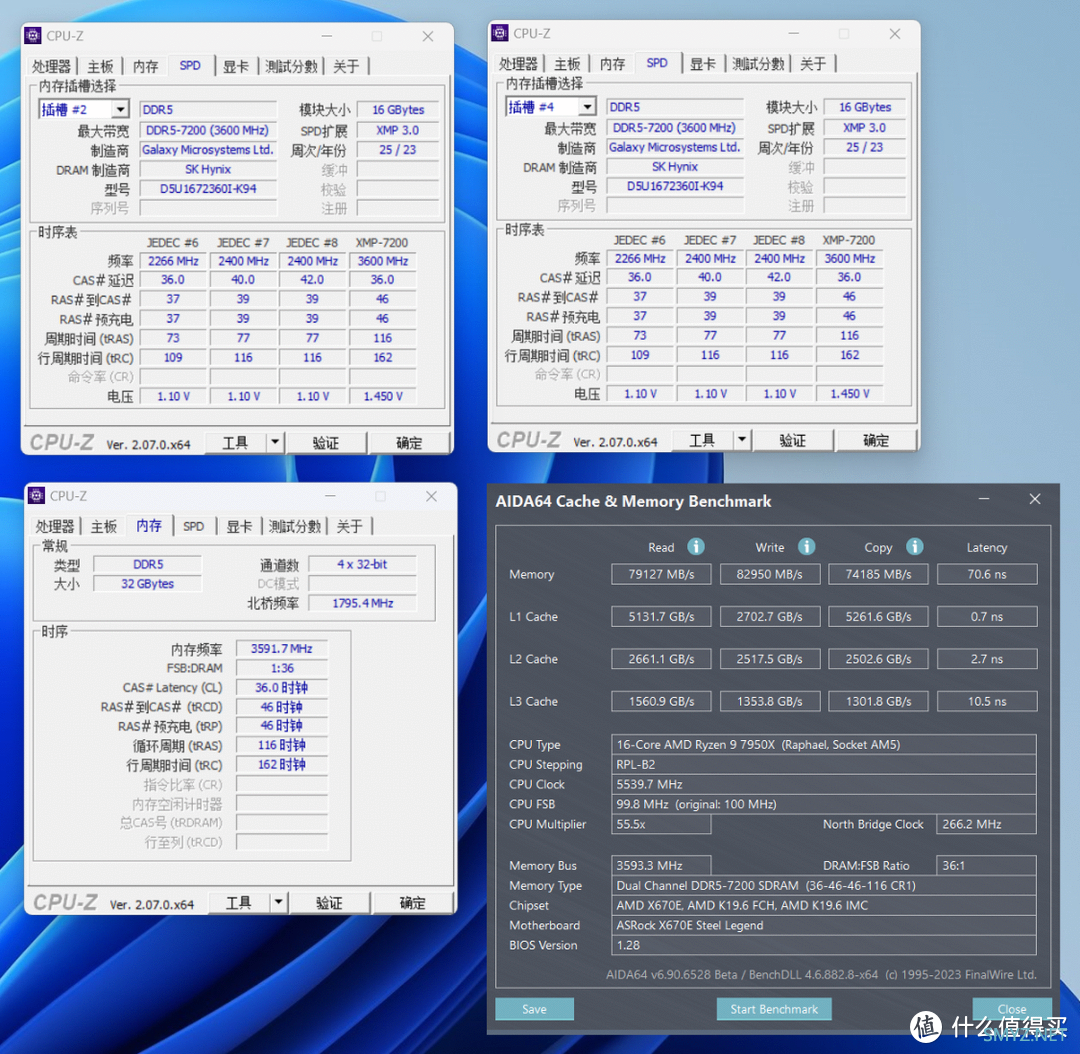This screenshot has height=1054, width=1080.
Task: Click Start Benchmark in AIDA64
Action: click(774, 1009)
